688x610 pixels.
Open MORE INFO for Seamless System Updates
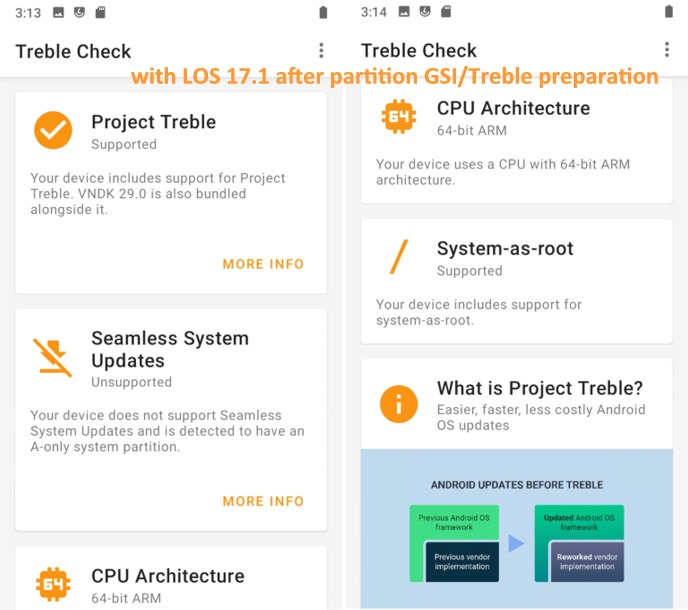(263, 501)
